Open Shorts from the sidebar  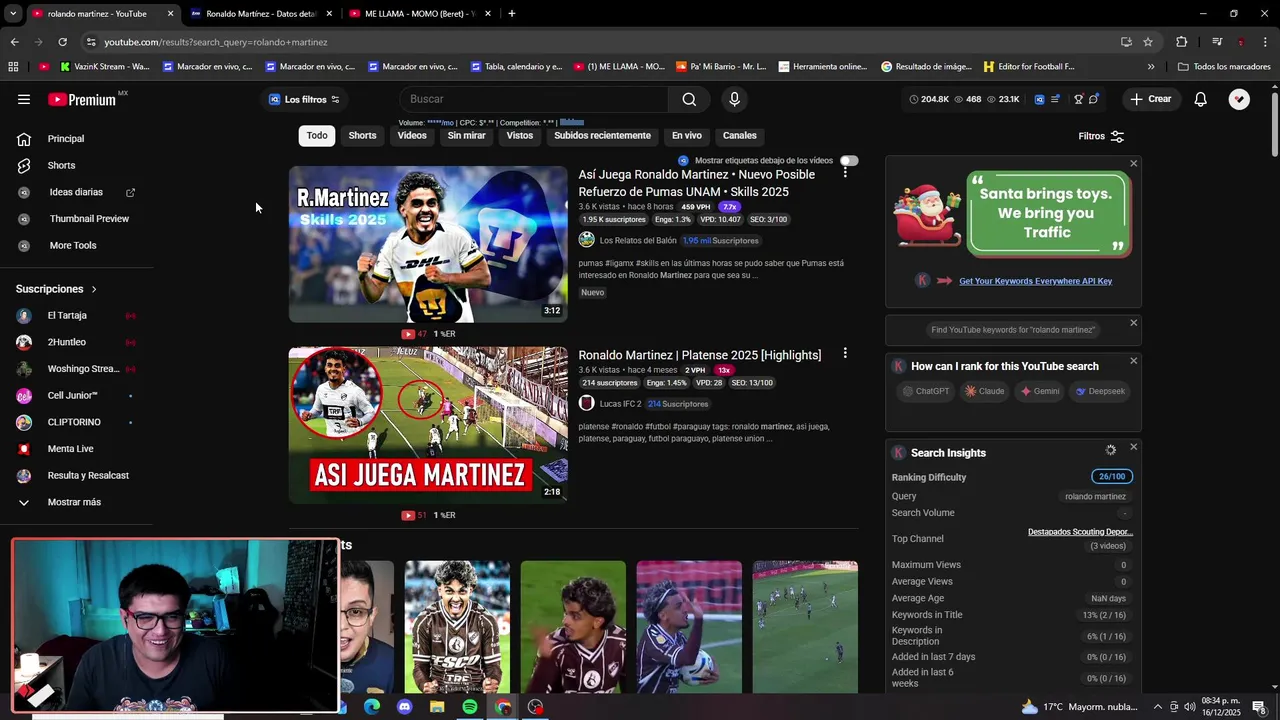60,165
